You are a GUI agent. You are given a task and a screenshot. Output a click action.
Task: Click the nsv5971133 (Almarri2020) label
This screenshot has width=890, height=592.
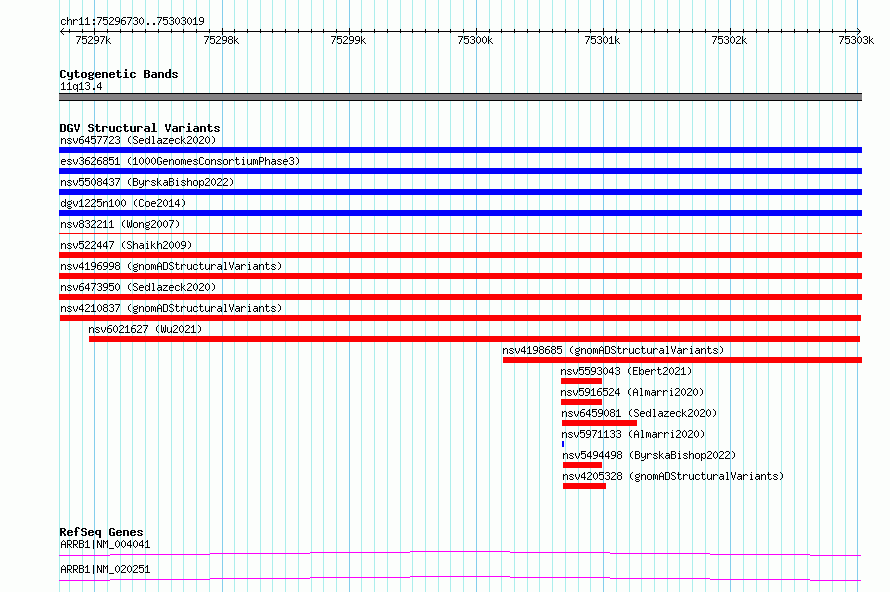tap(633, 434)
